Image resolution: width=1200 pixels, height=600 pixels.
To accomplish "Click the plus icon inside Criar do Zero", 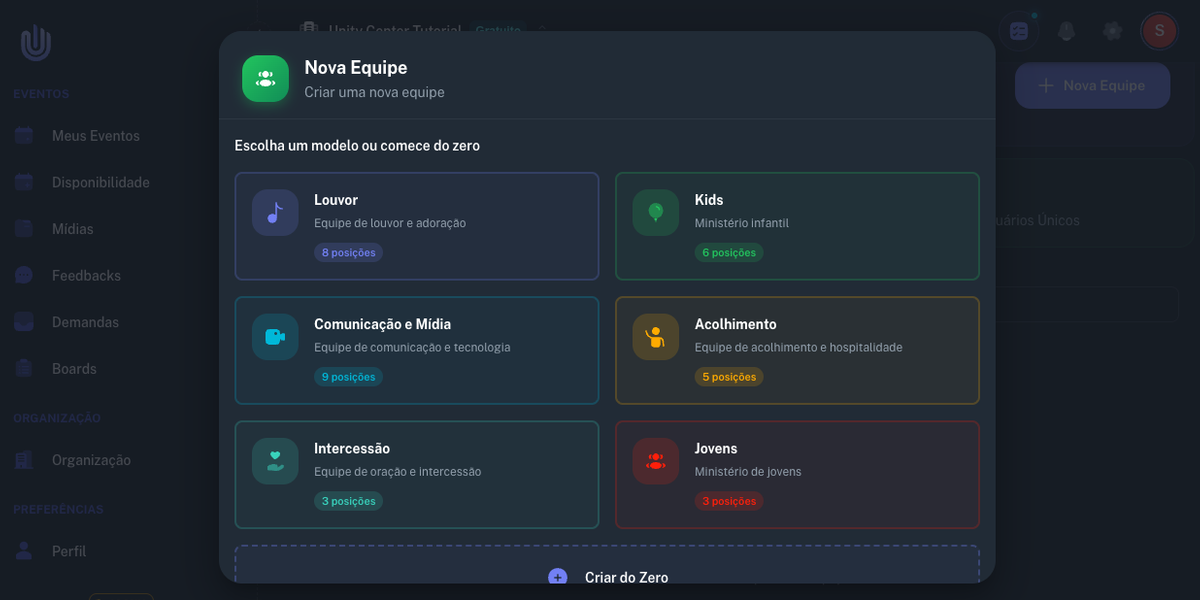I will 557,577.
